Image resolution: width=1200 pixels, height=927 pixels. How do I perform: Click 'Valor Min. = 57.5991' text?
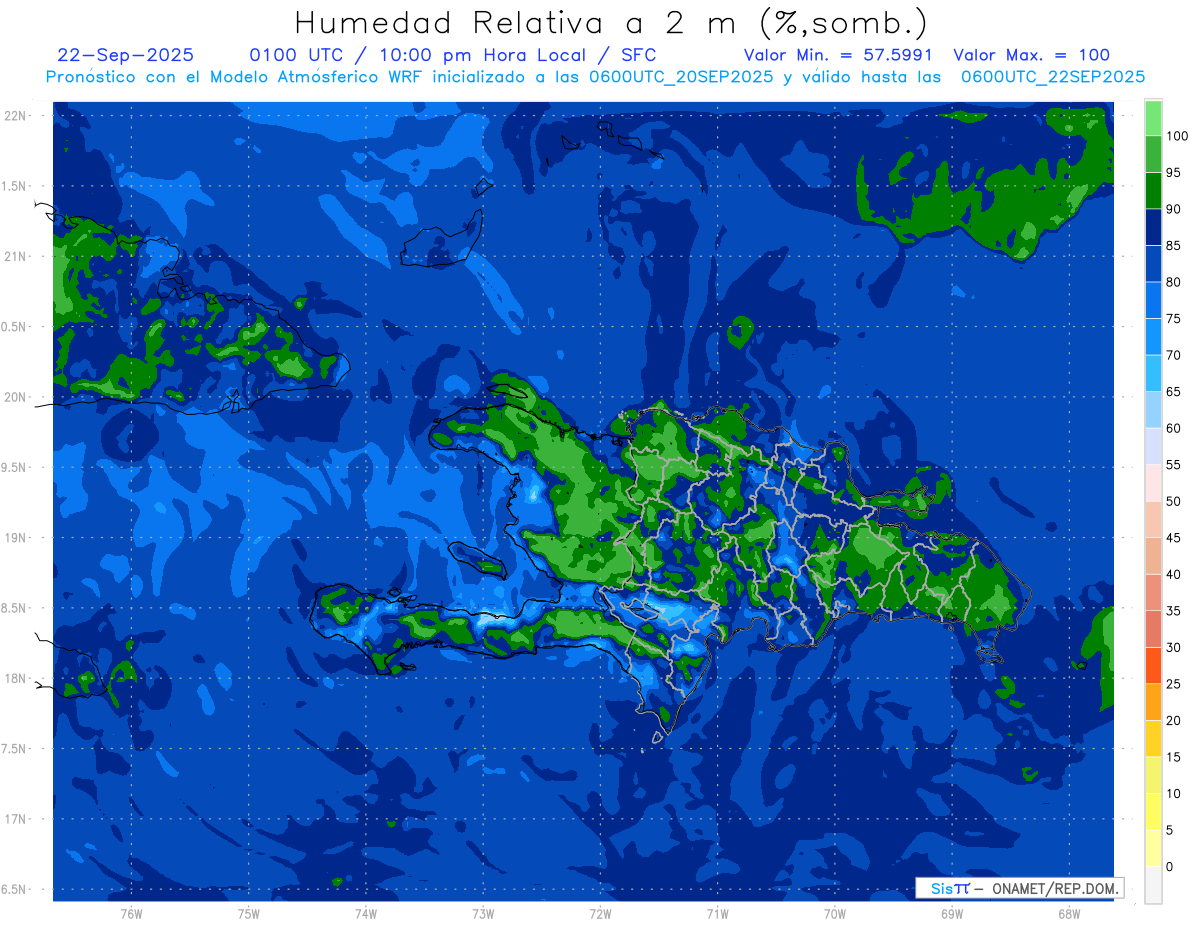pyautogui.click(x=838, y=55)
